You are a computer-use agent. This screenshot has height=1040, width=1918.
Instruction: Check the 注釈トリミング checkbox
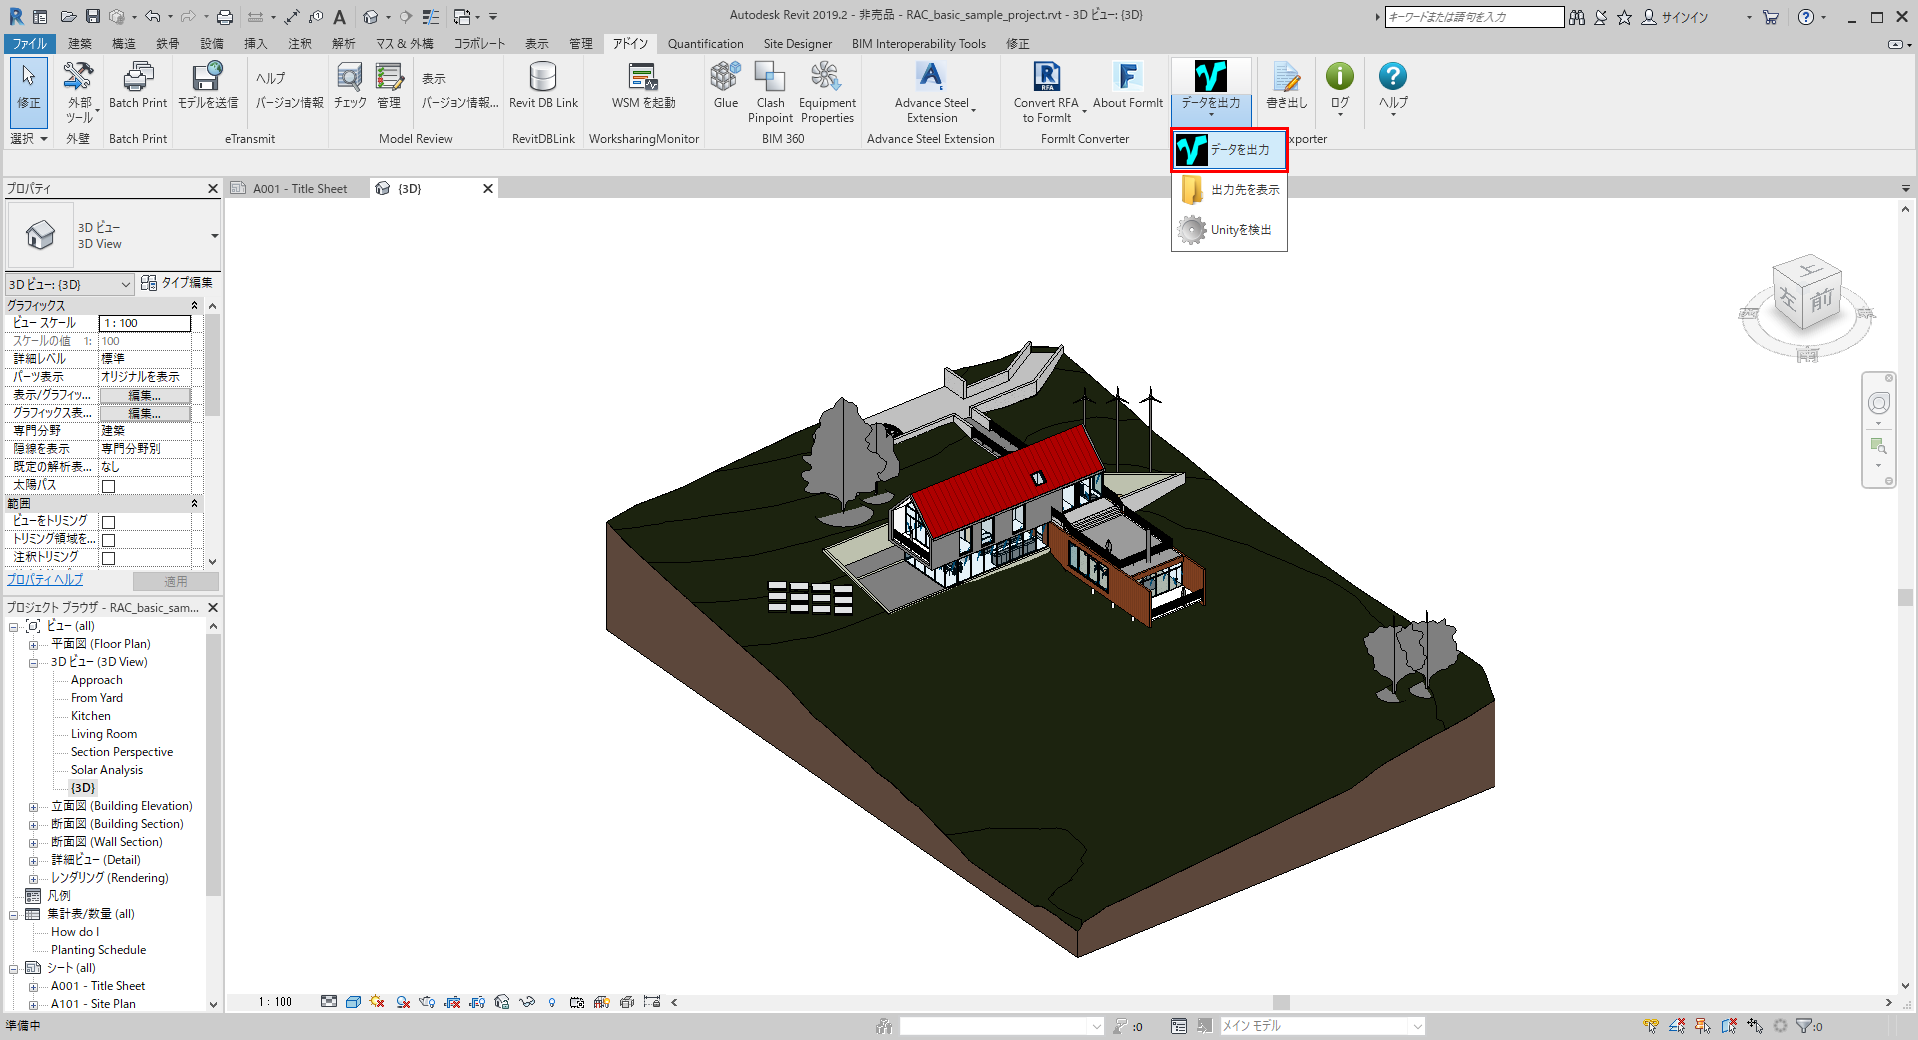108,556
